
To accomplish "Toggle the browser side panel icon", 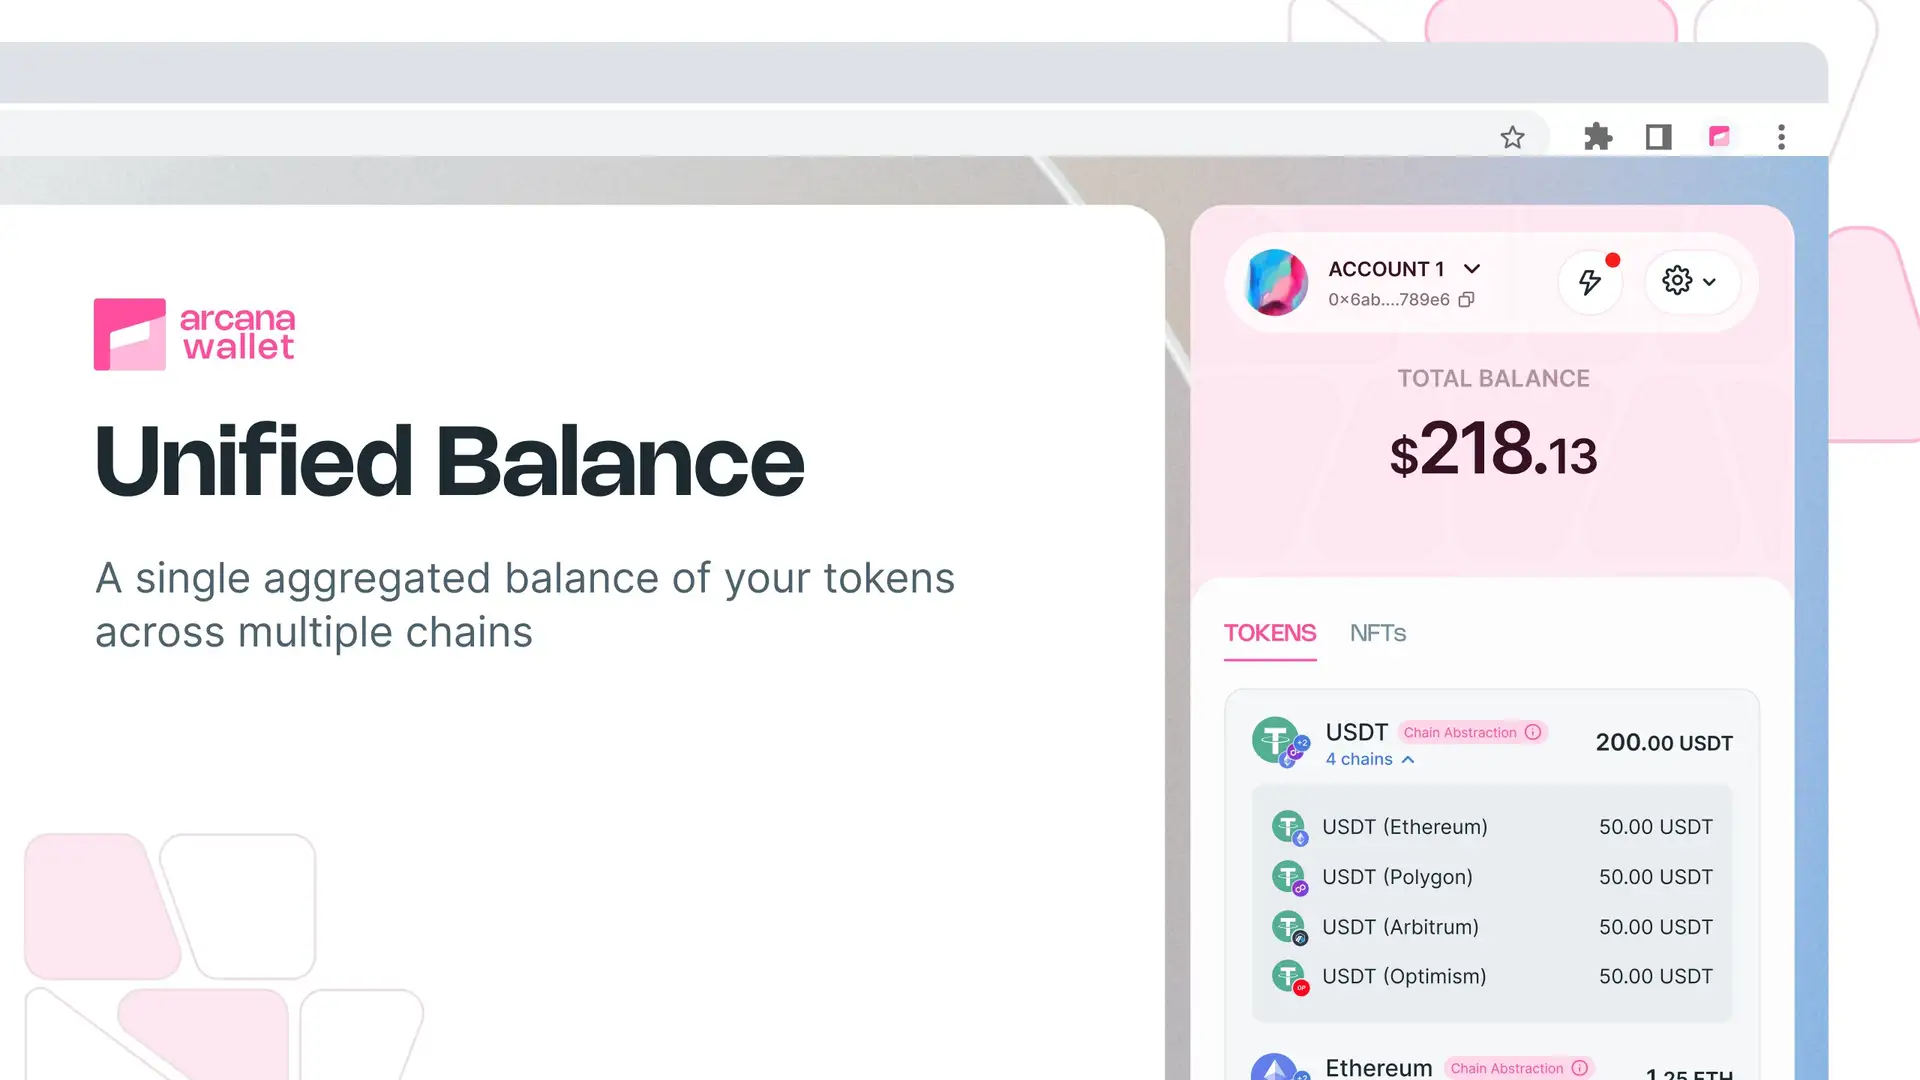I will [x=1658, y=137].
